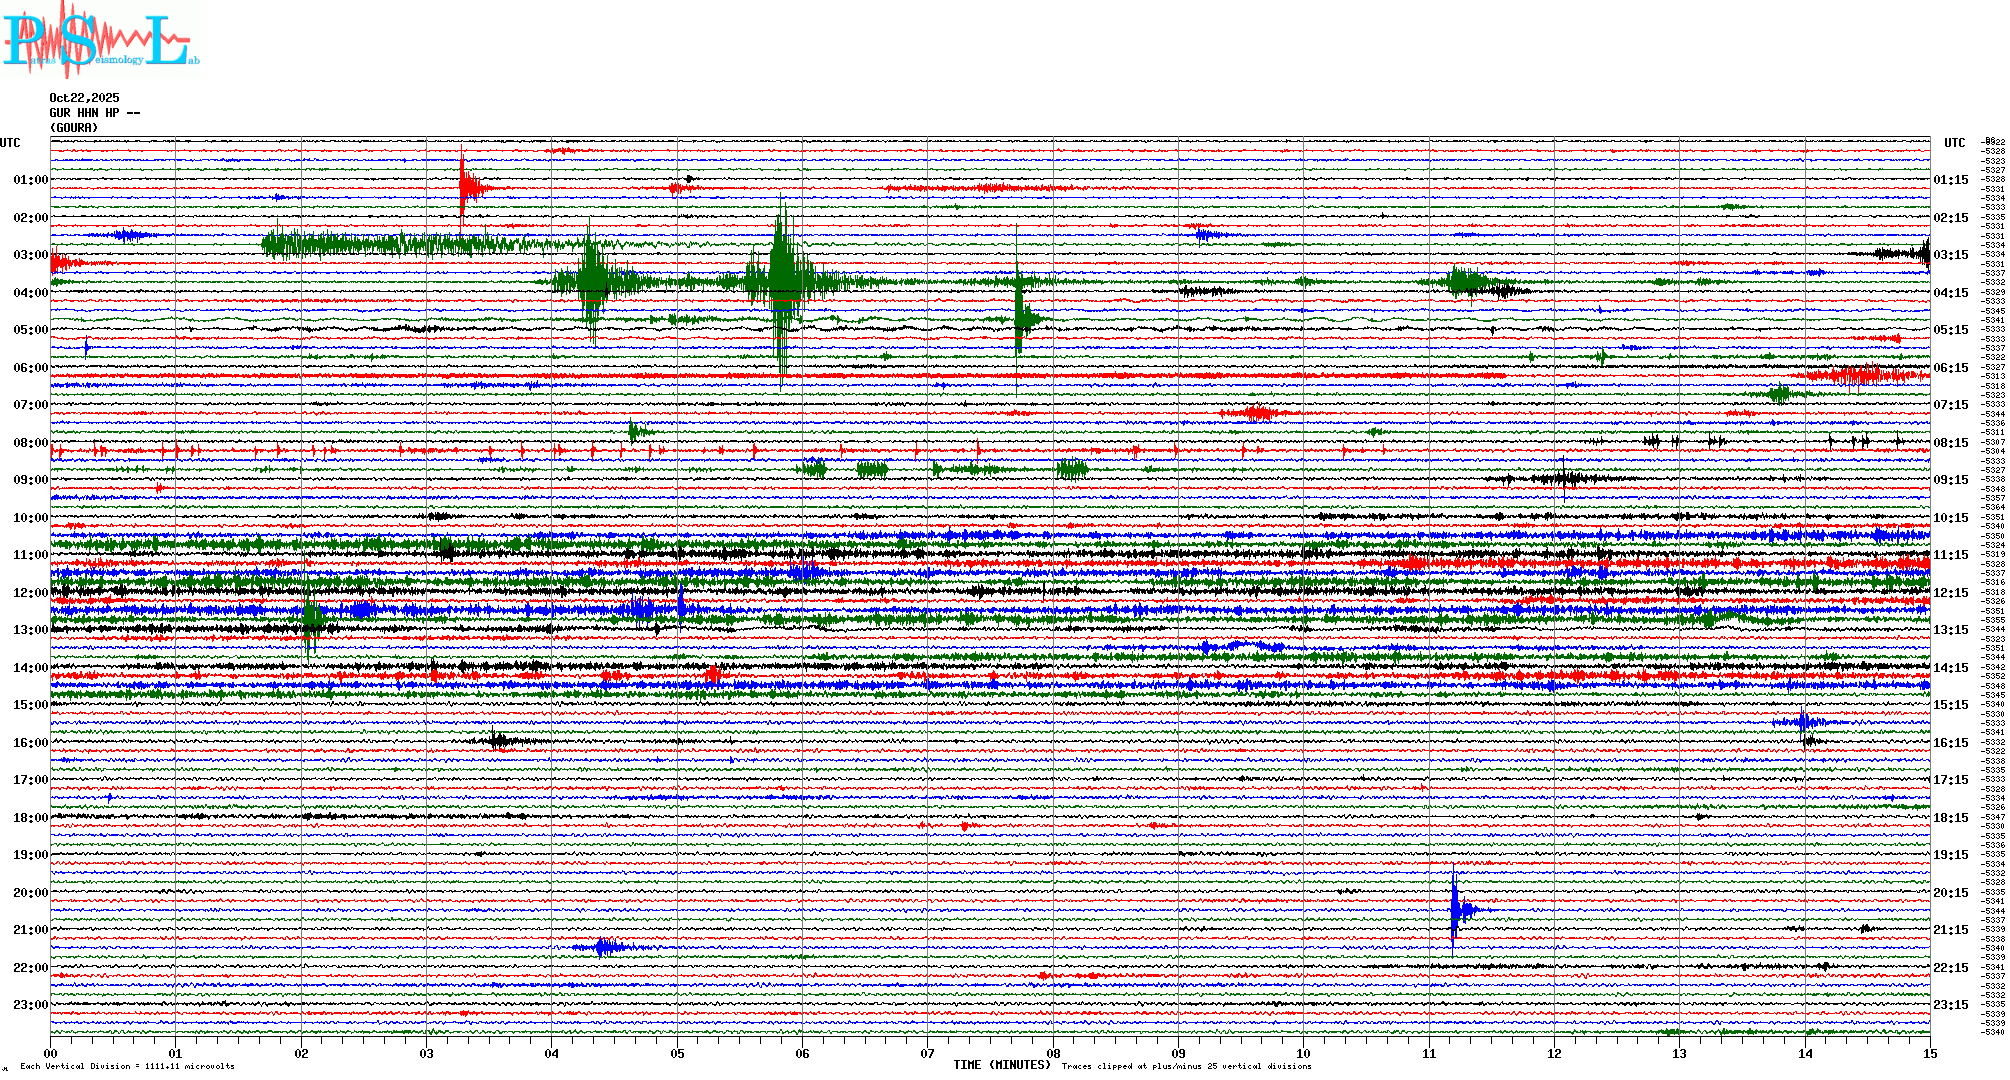Click the PSL Seismology Lab logo
Screen dimensions: 2010x1080
100,40
